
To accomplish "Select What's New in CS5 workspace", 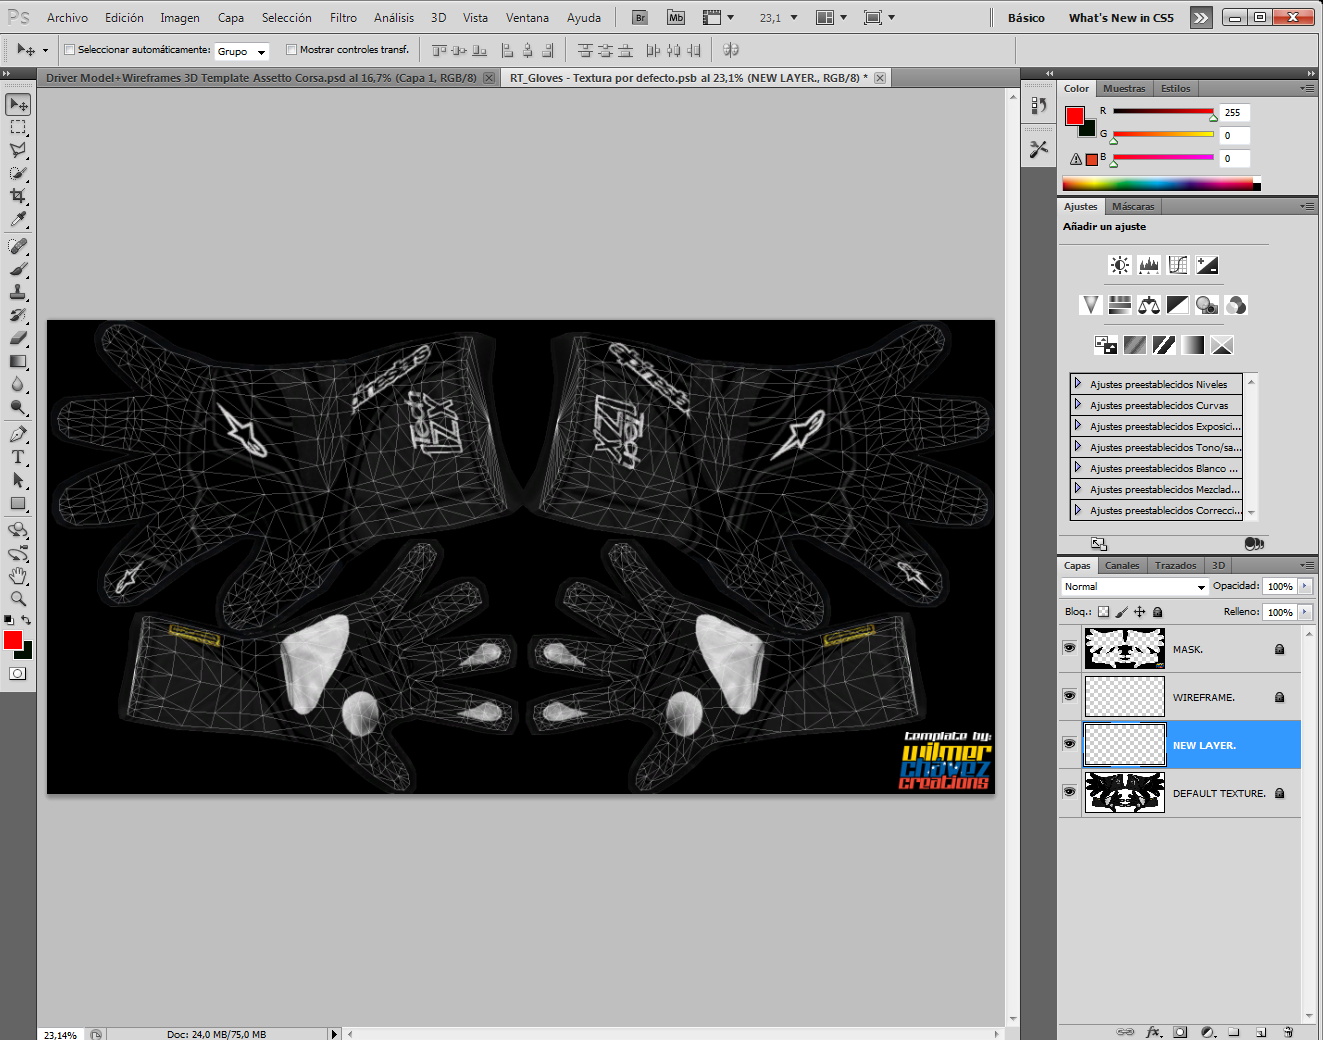I will (1121, 18).
